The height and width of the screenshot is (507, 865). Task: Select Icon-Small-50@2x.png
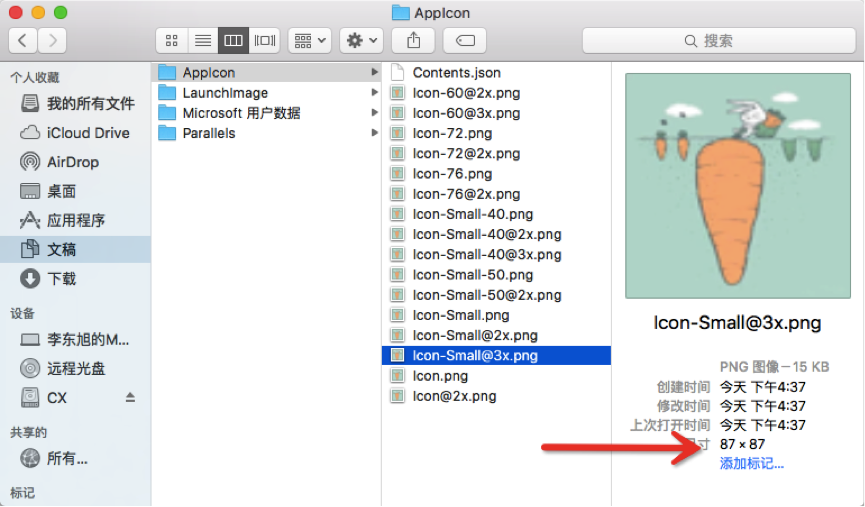496,295
